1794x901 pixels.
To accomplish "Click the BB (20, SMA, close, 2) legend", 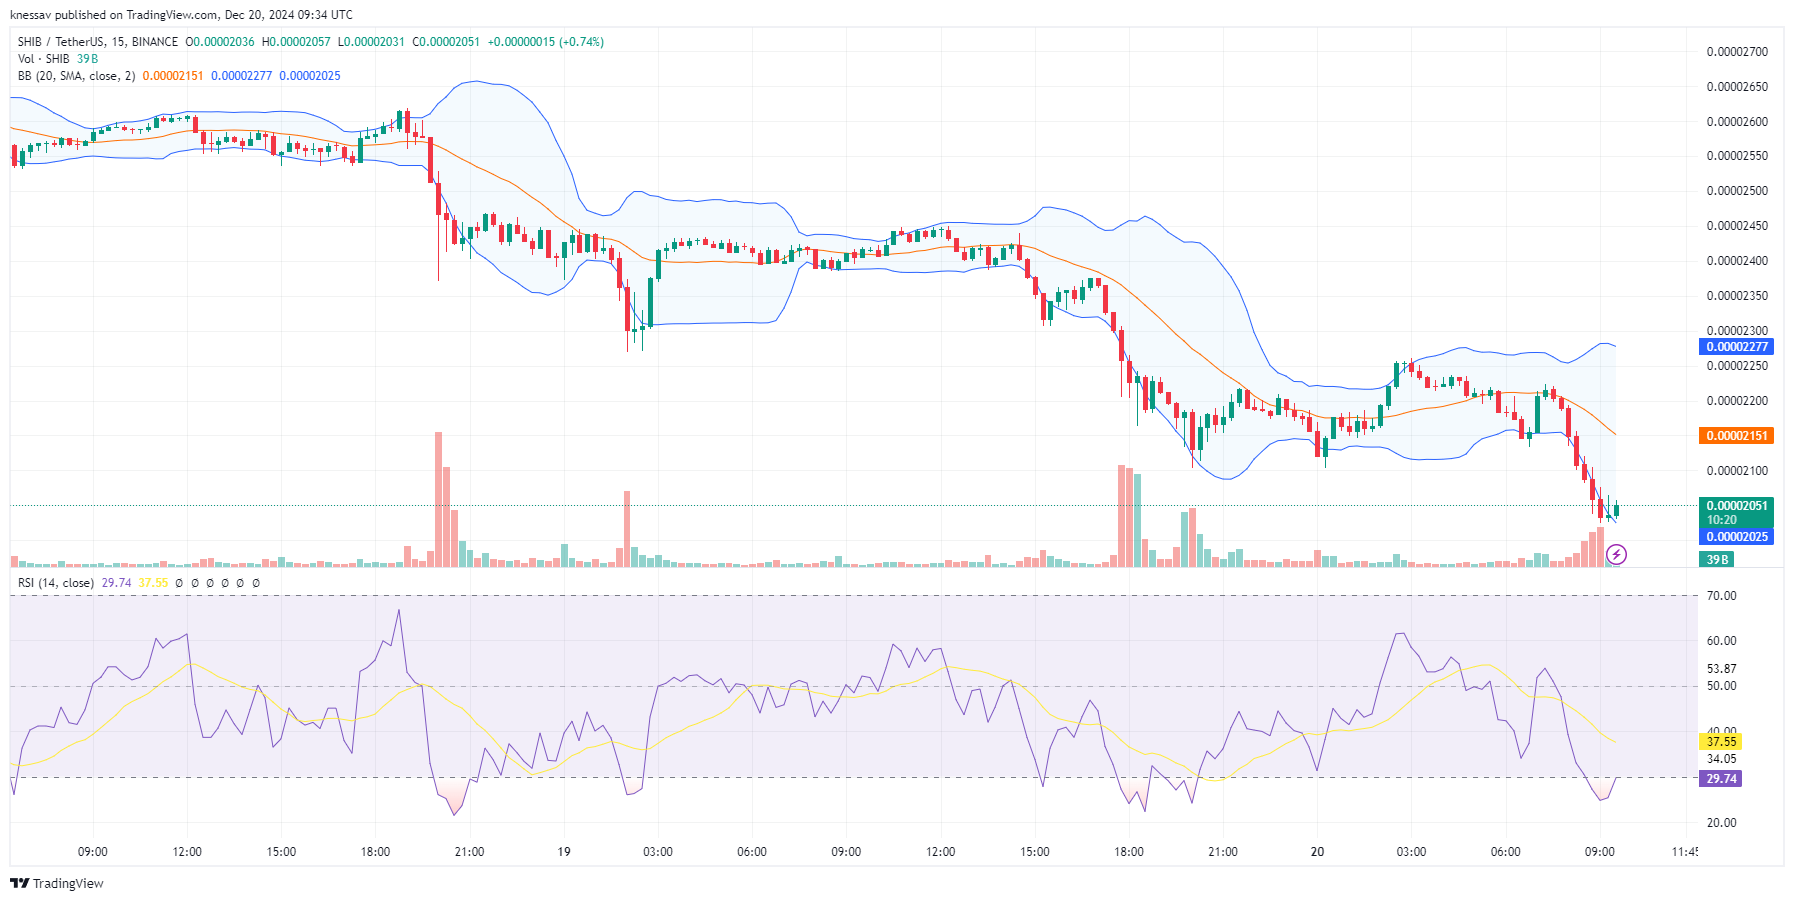I will 76,76.
